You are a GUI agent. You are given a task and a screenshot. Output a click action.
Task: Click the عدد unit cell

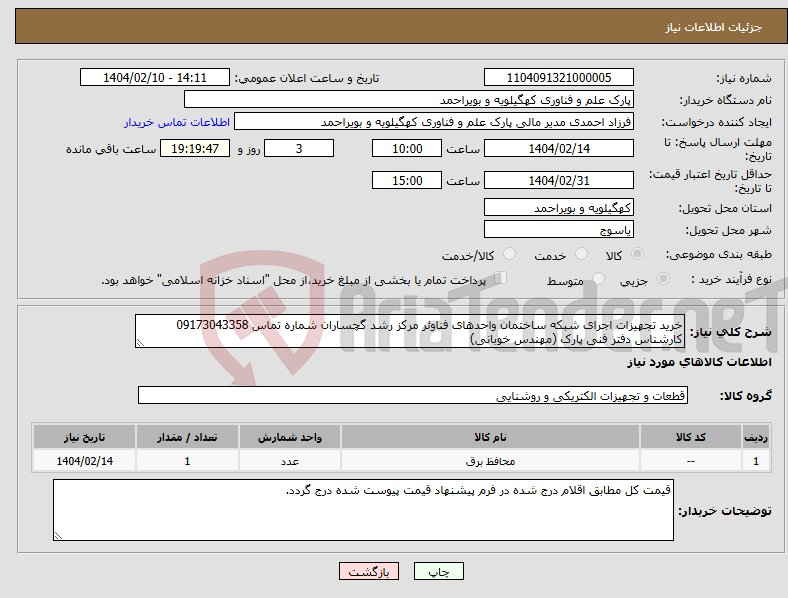(290, 460)
